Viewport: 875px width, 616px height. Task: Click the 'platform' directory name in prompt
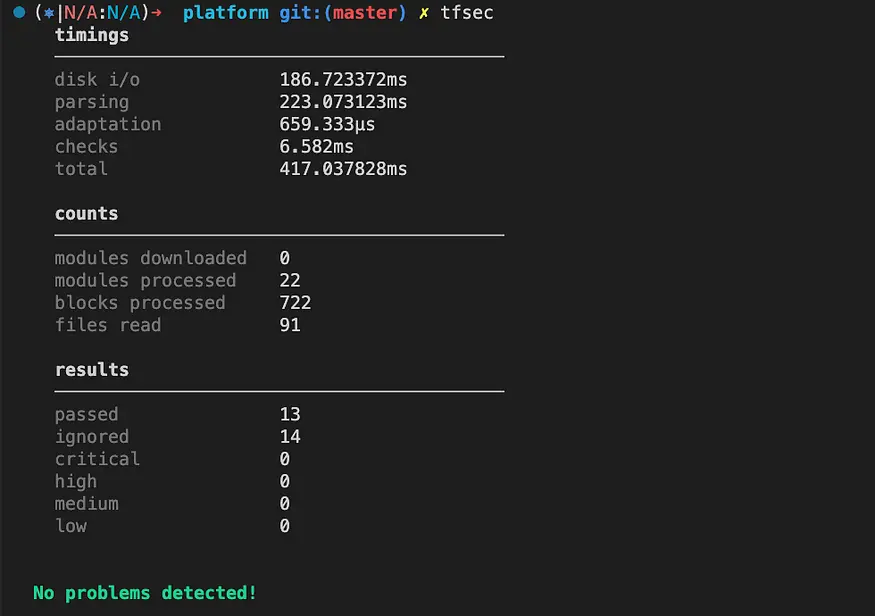pos(225,13)
